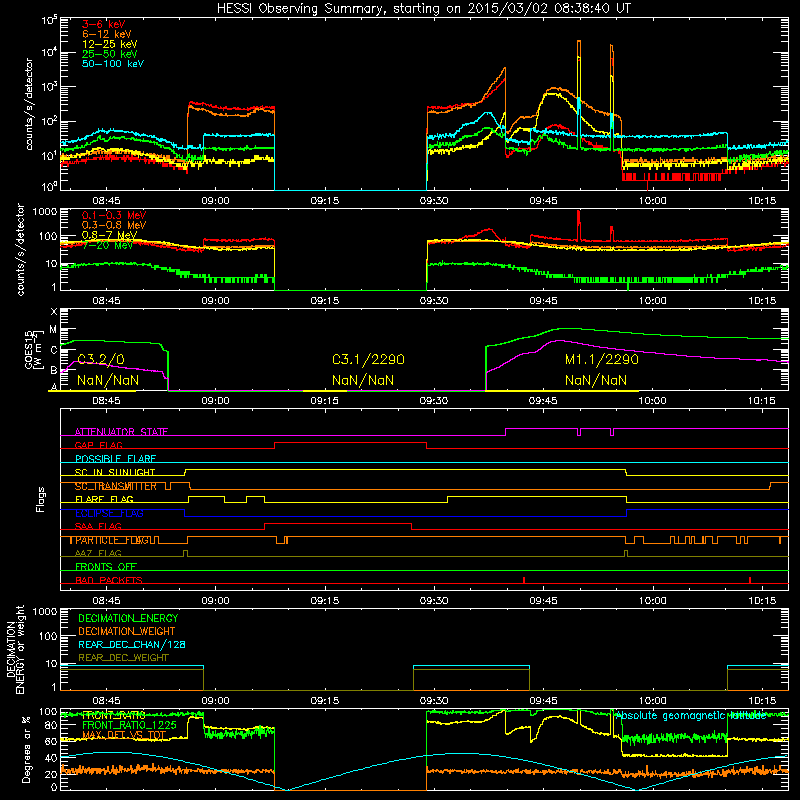Click the POSSIBLE_FLARE flag label
Viewport: 800px width, 800px height.
pos(115,459)
